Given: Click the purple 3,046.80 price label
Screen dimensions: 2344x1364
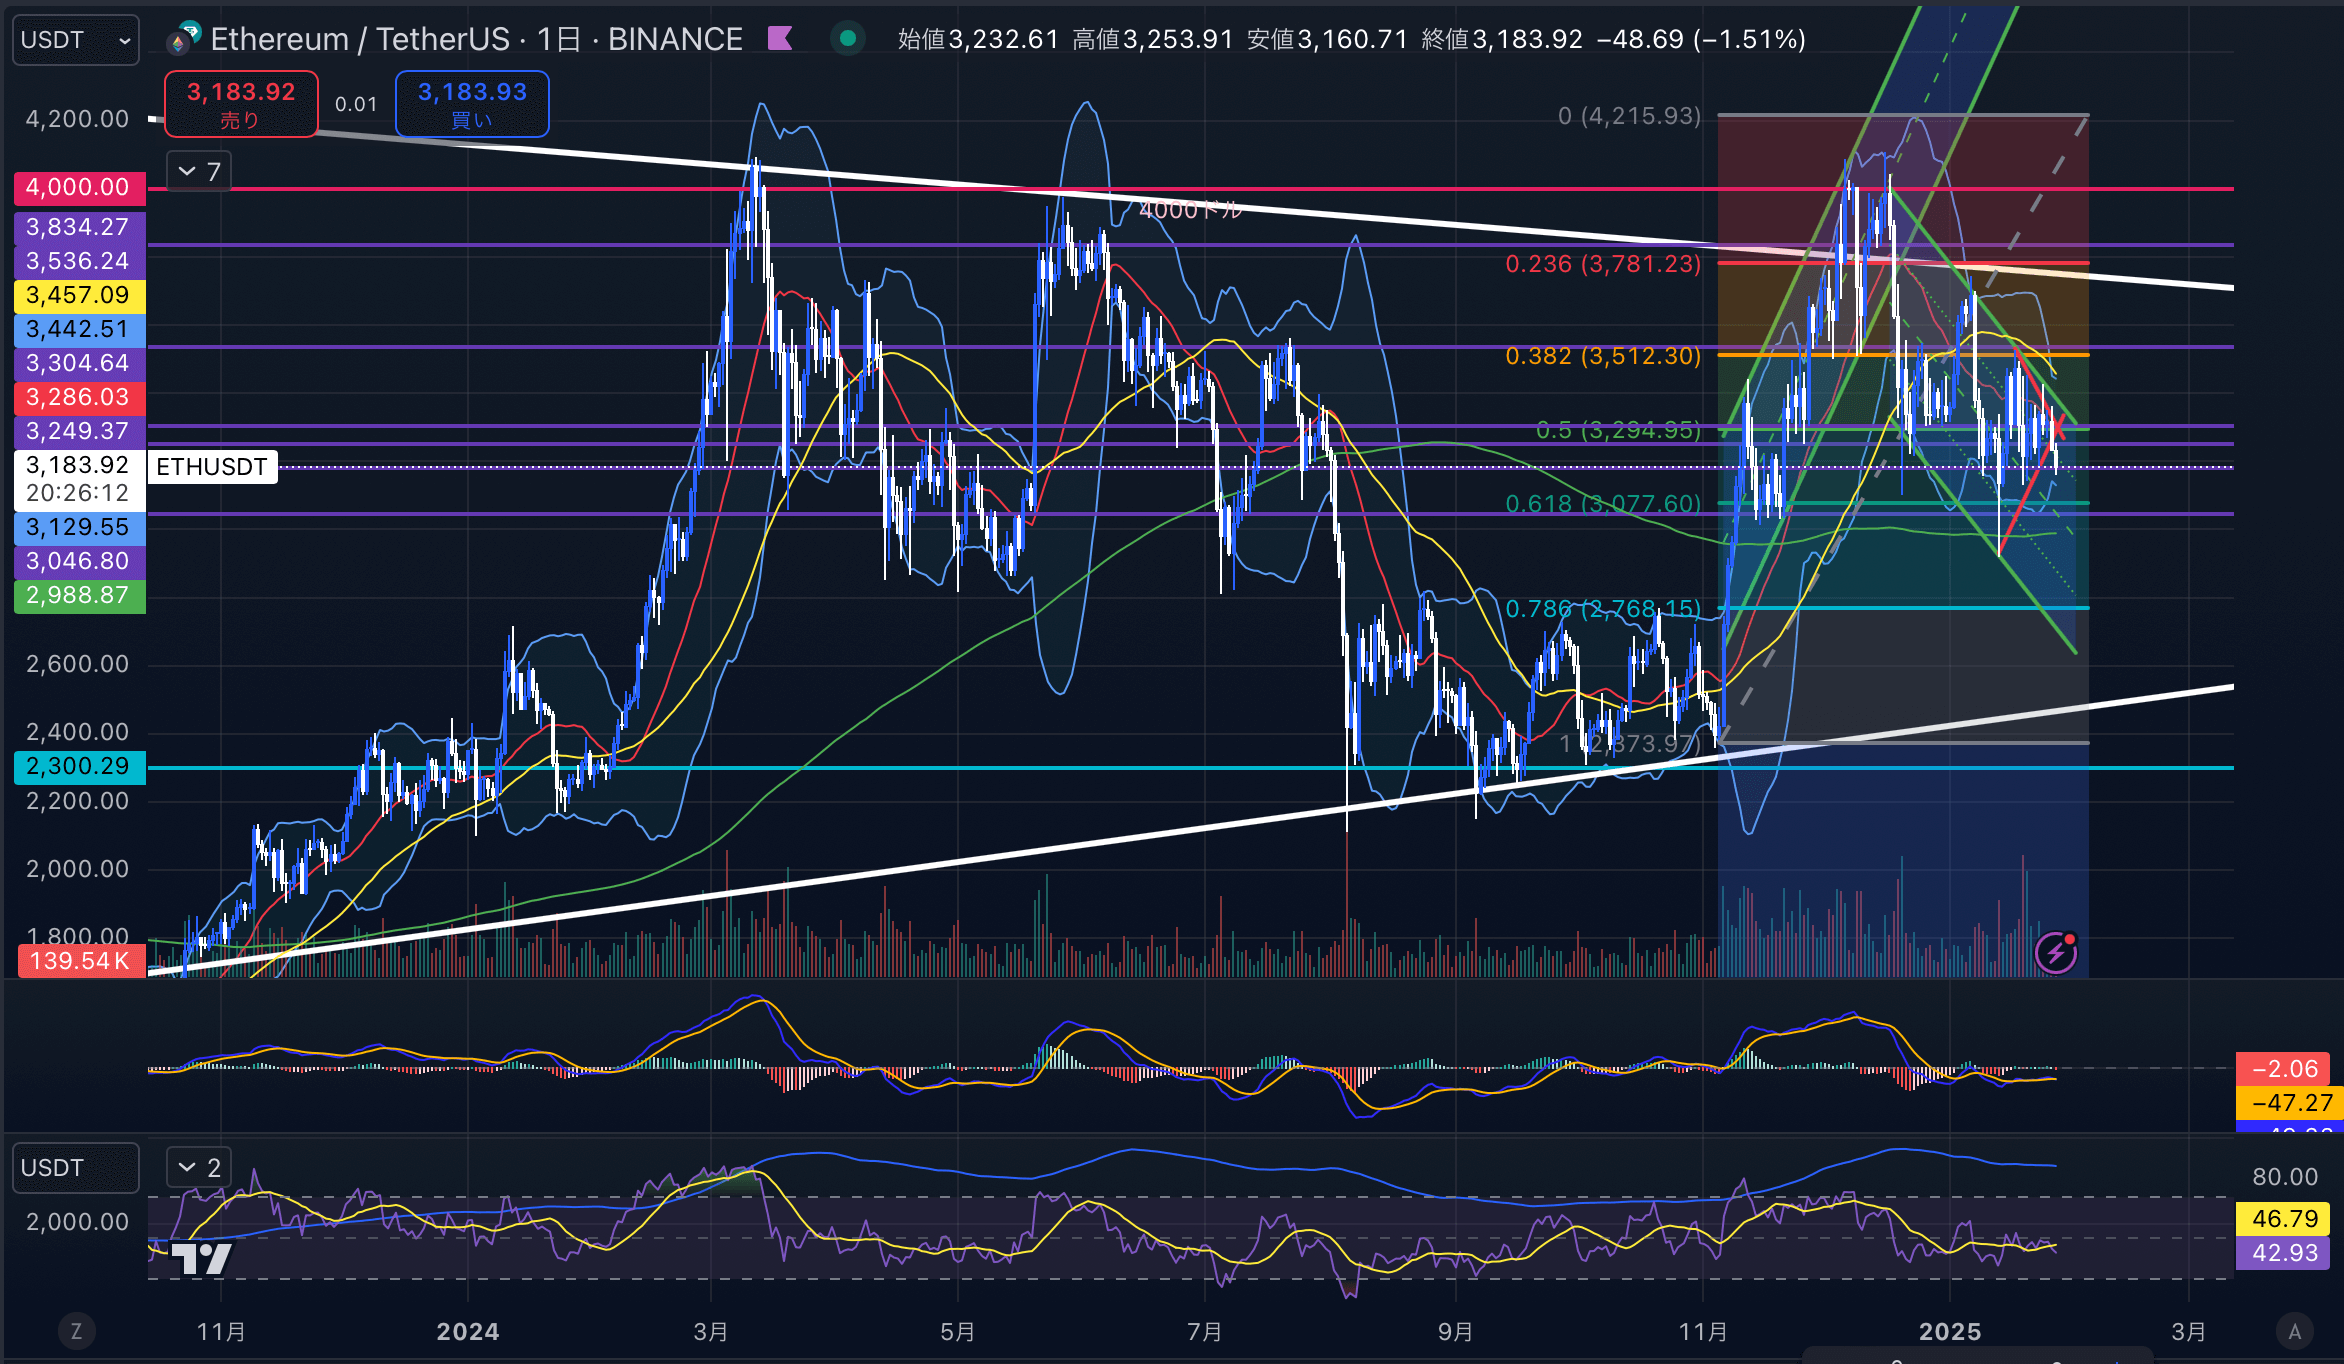Looking at the screenshot, I should pos(79,561).
